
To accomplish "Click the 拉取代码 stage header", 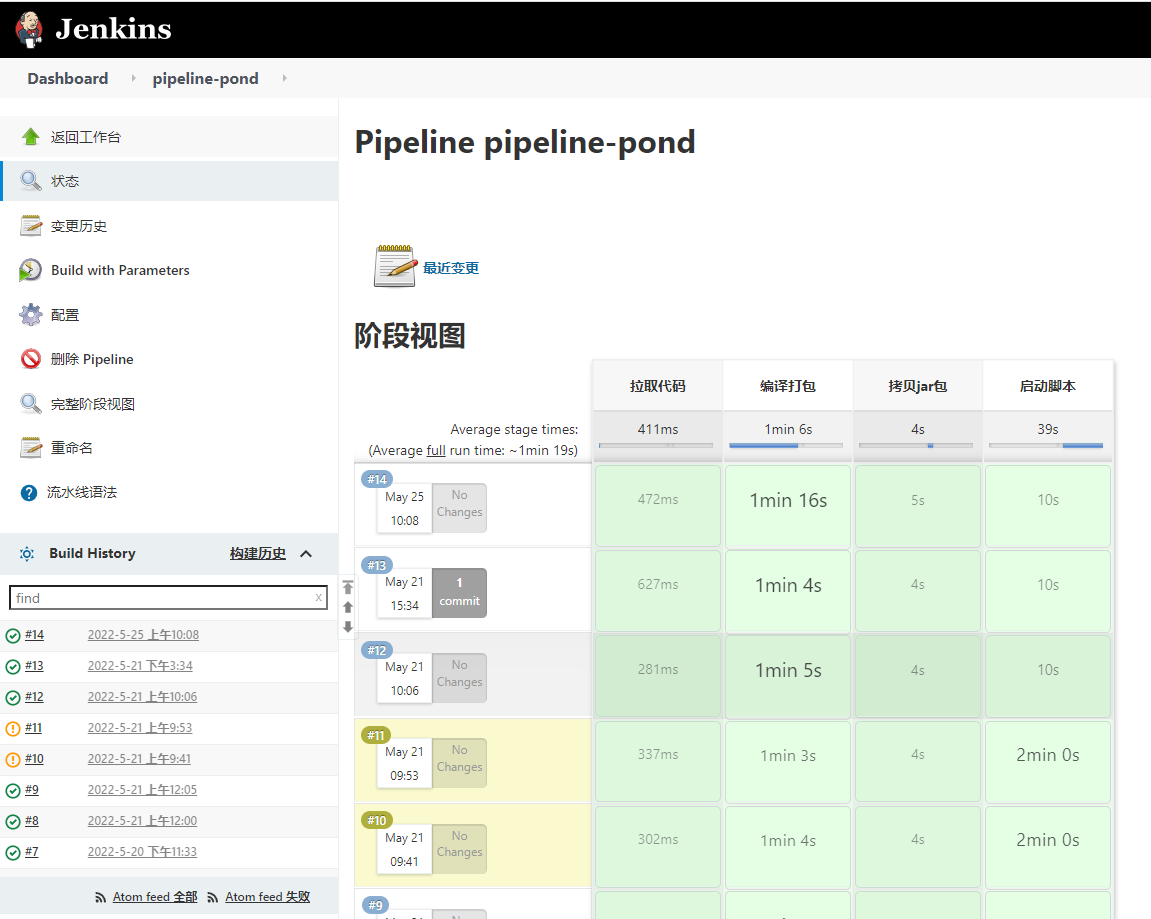I will point(658,385).
